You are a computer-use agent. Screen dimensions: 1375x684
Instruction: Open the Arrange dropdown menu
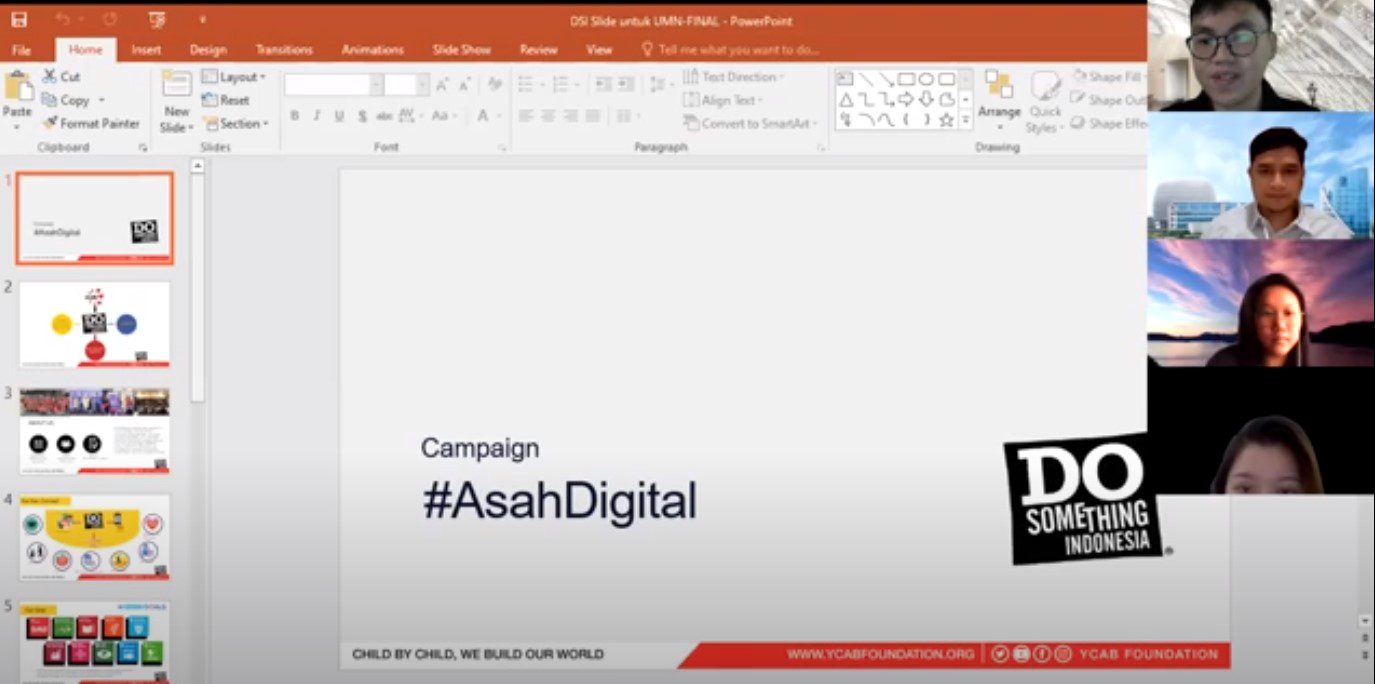tap(999, 100)
